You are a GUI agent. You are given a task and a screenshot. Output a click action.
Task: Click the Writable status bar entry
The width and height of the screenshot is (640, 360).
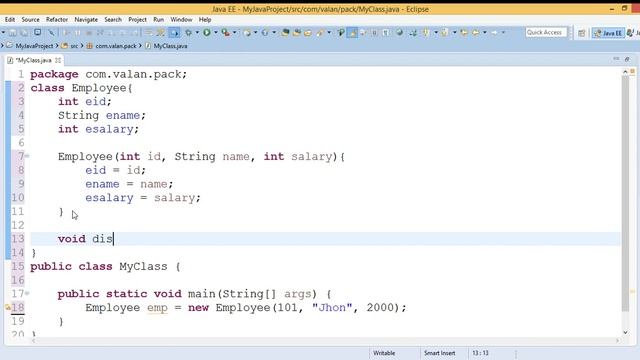[x=384, y=353]
